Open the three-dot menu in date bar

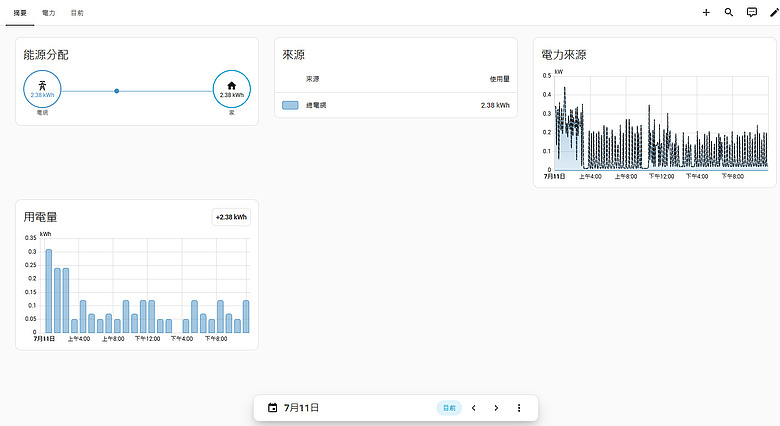519,408
